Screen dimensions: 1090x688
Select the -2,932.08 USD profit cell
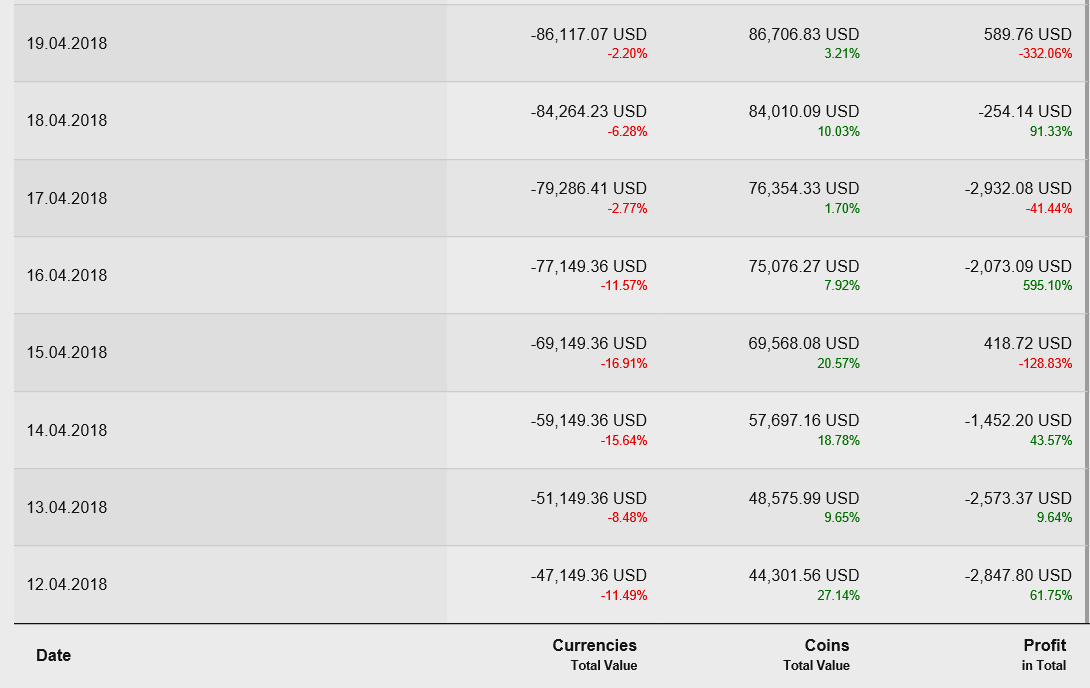tap(1018, 188)
